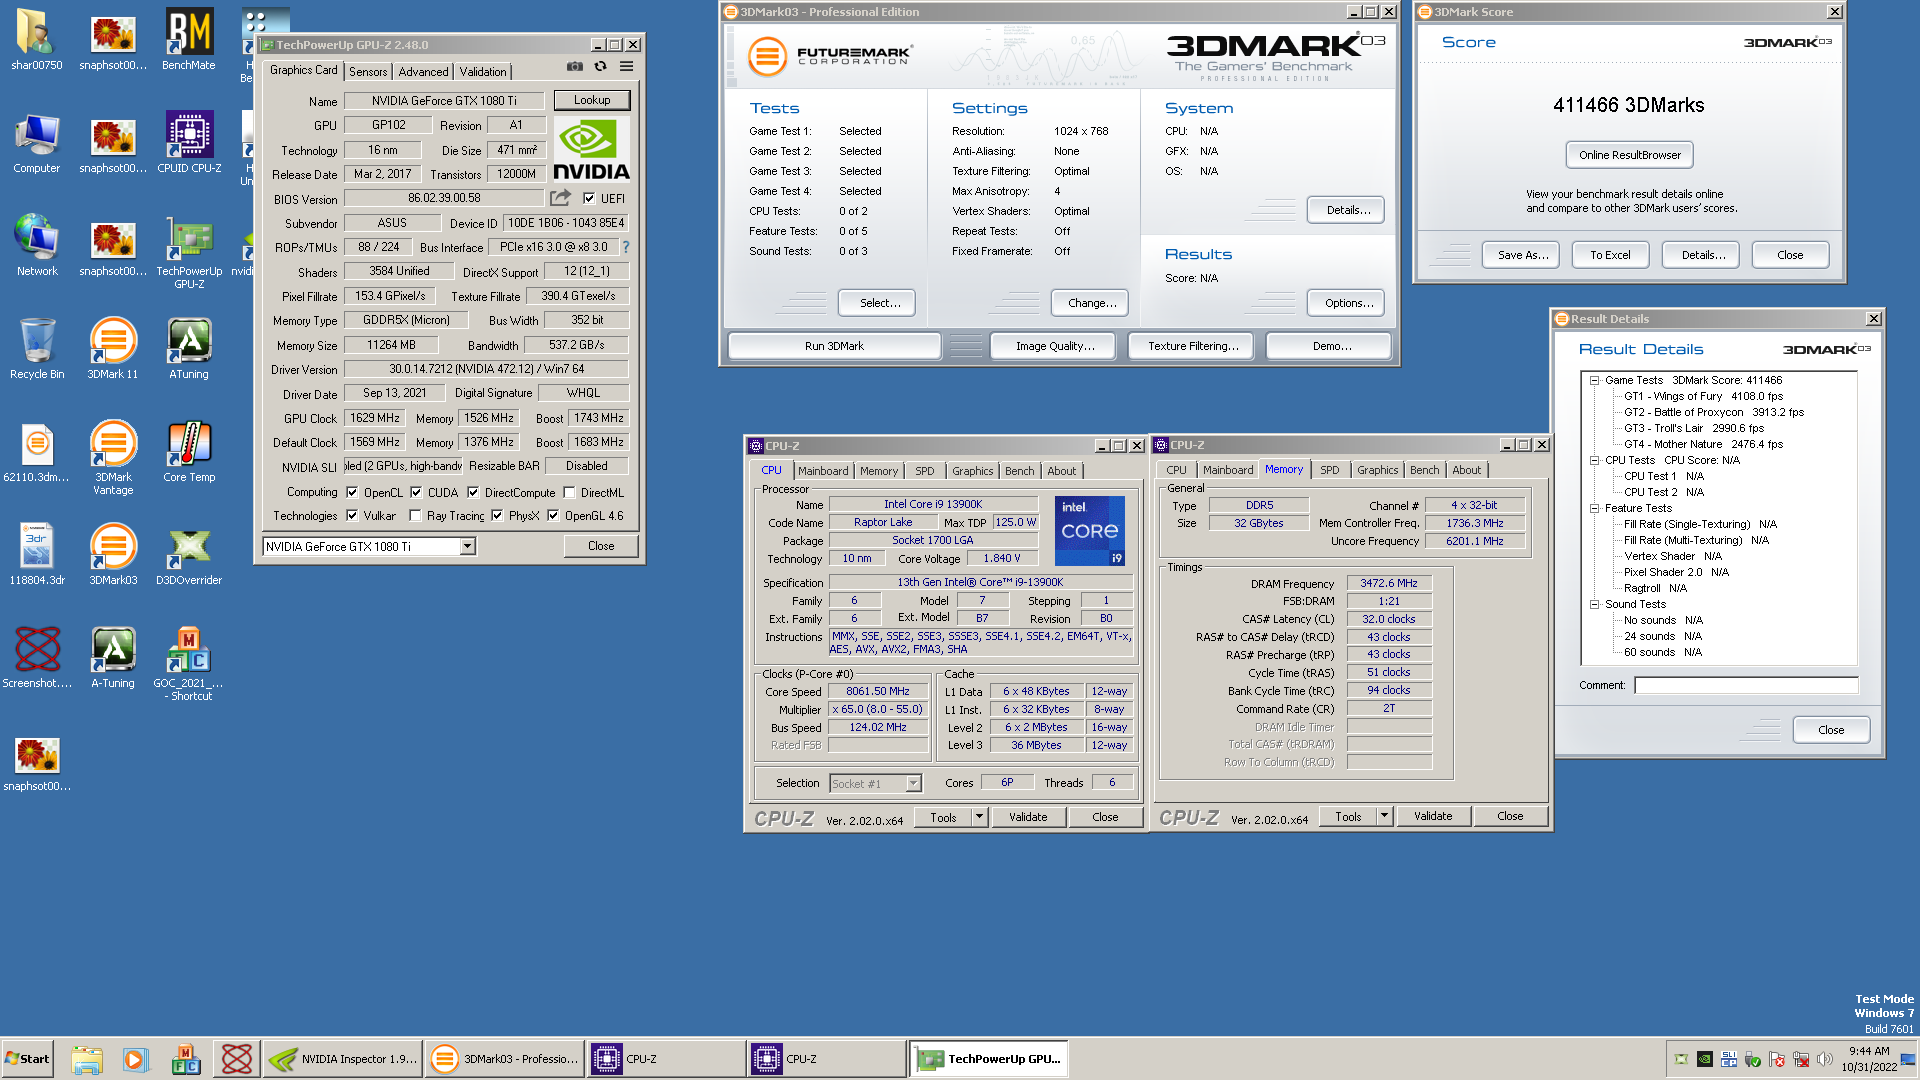Click the Validate button in left CPU-Z
The height and width of the screenshot is (1080, 1920).
point(1028,817)
